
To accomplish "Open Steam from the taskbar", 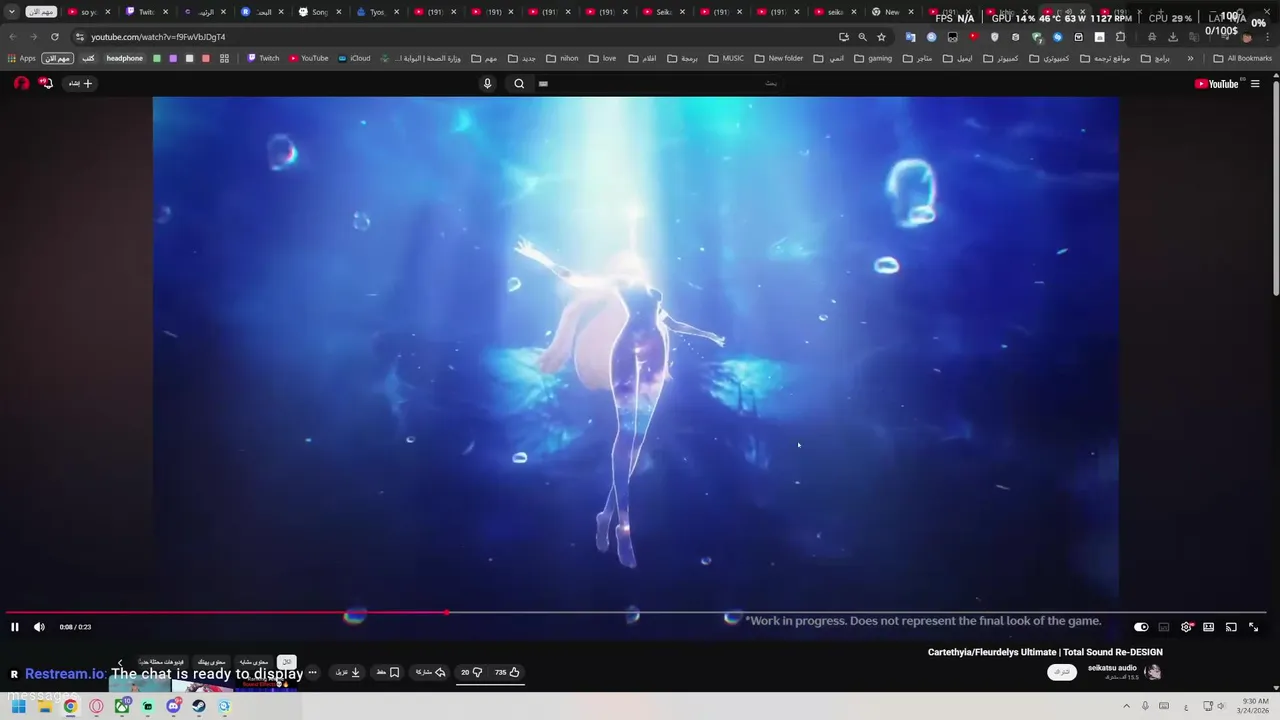I will tap(199, 706).
